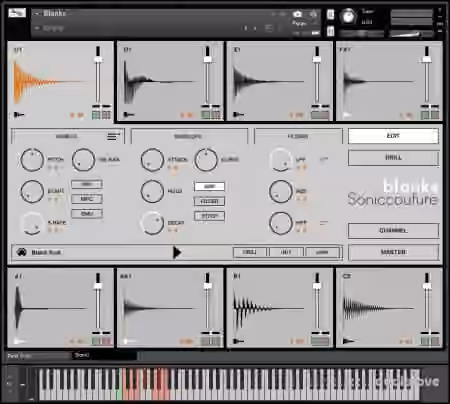
Task: Toggle the green left box in D1 pad
Action: pos(206,115)
